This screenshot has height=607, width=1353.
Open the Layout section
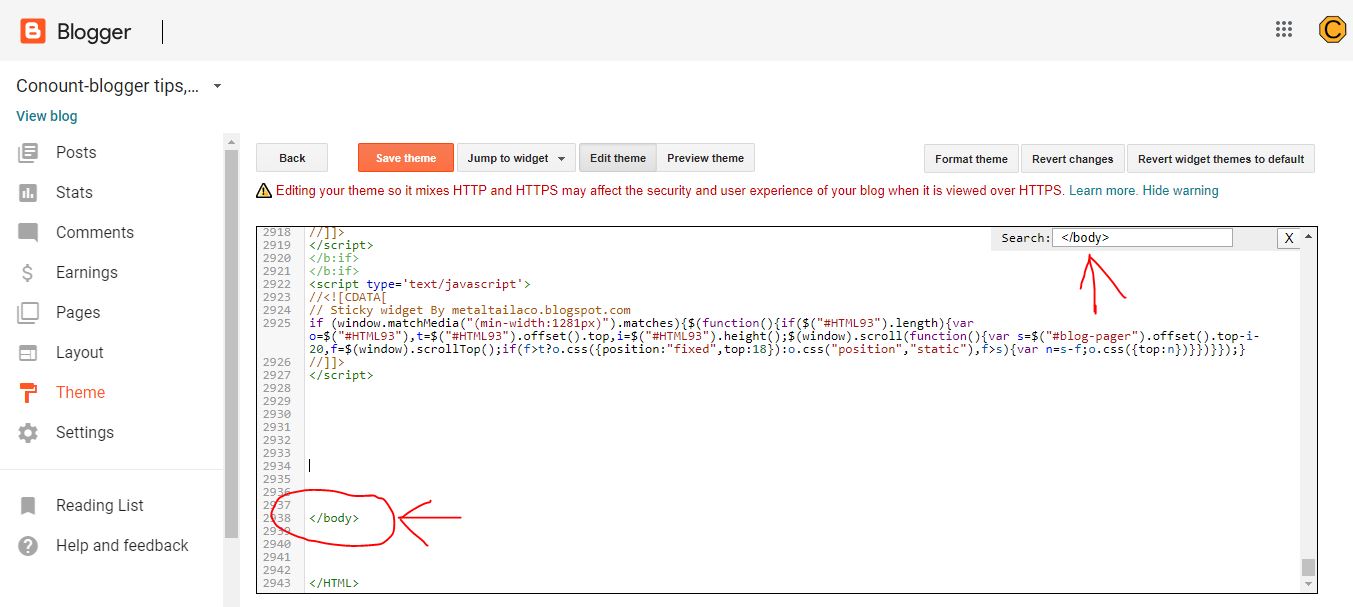coord(80,353)
